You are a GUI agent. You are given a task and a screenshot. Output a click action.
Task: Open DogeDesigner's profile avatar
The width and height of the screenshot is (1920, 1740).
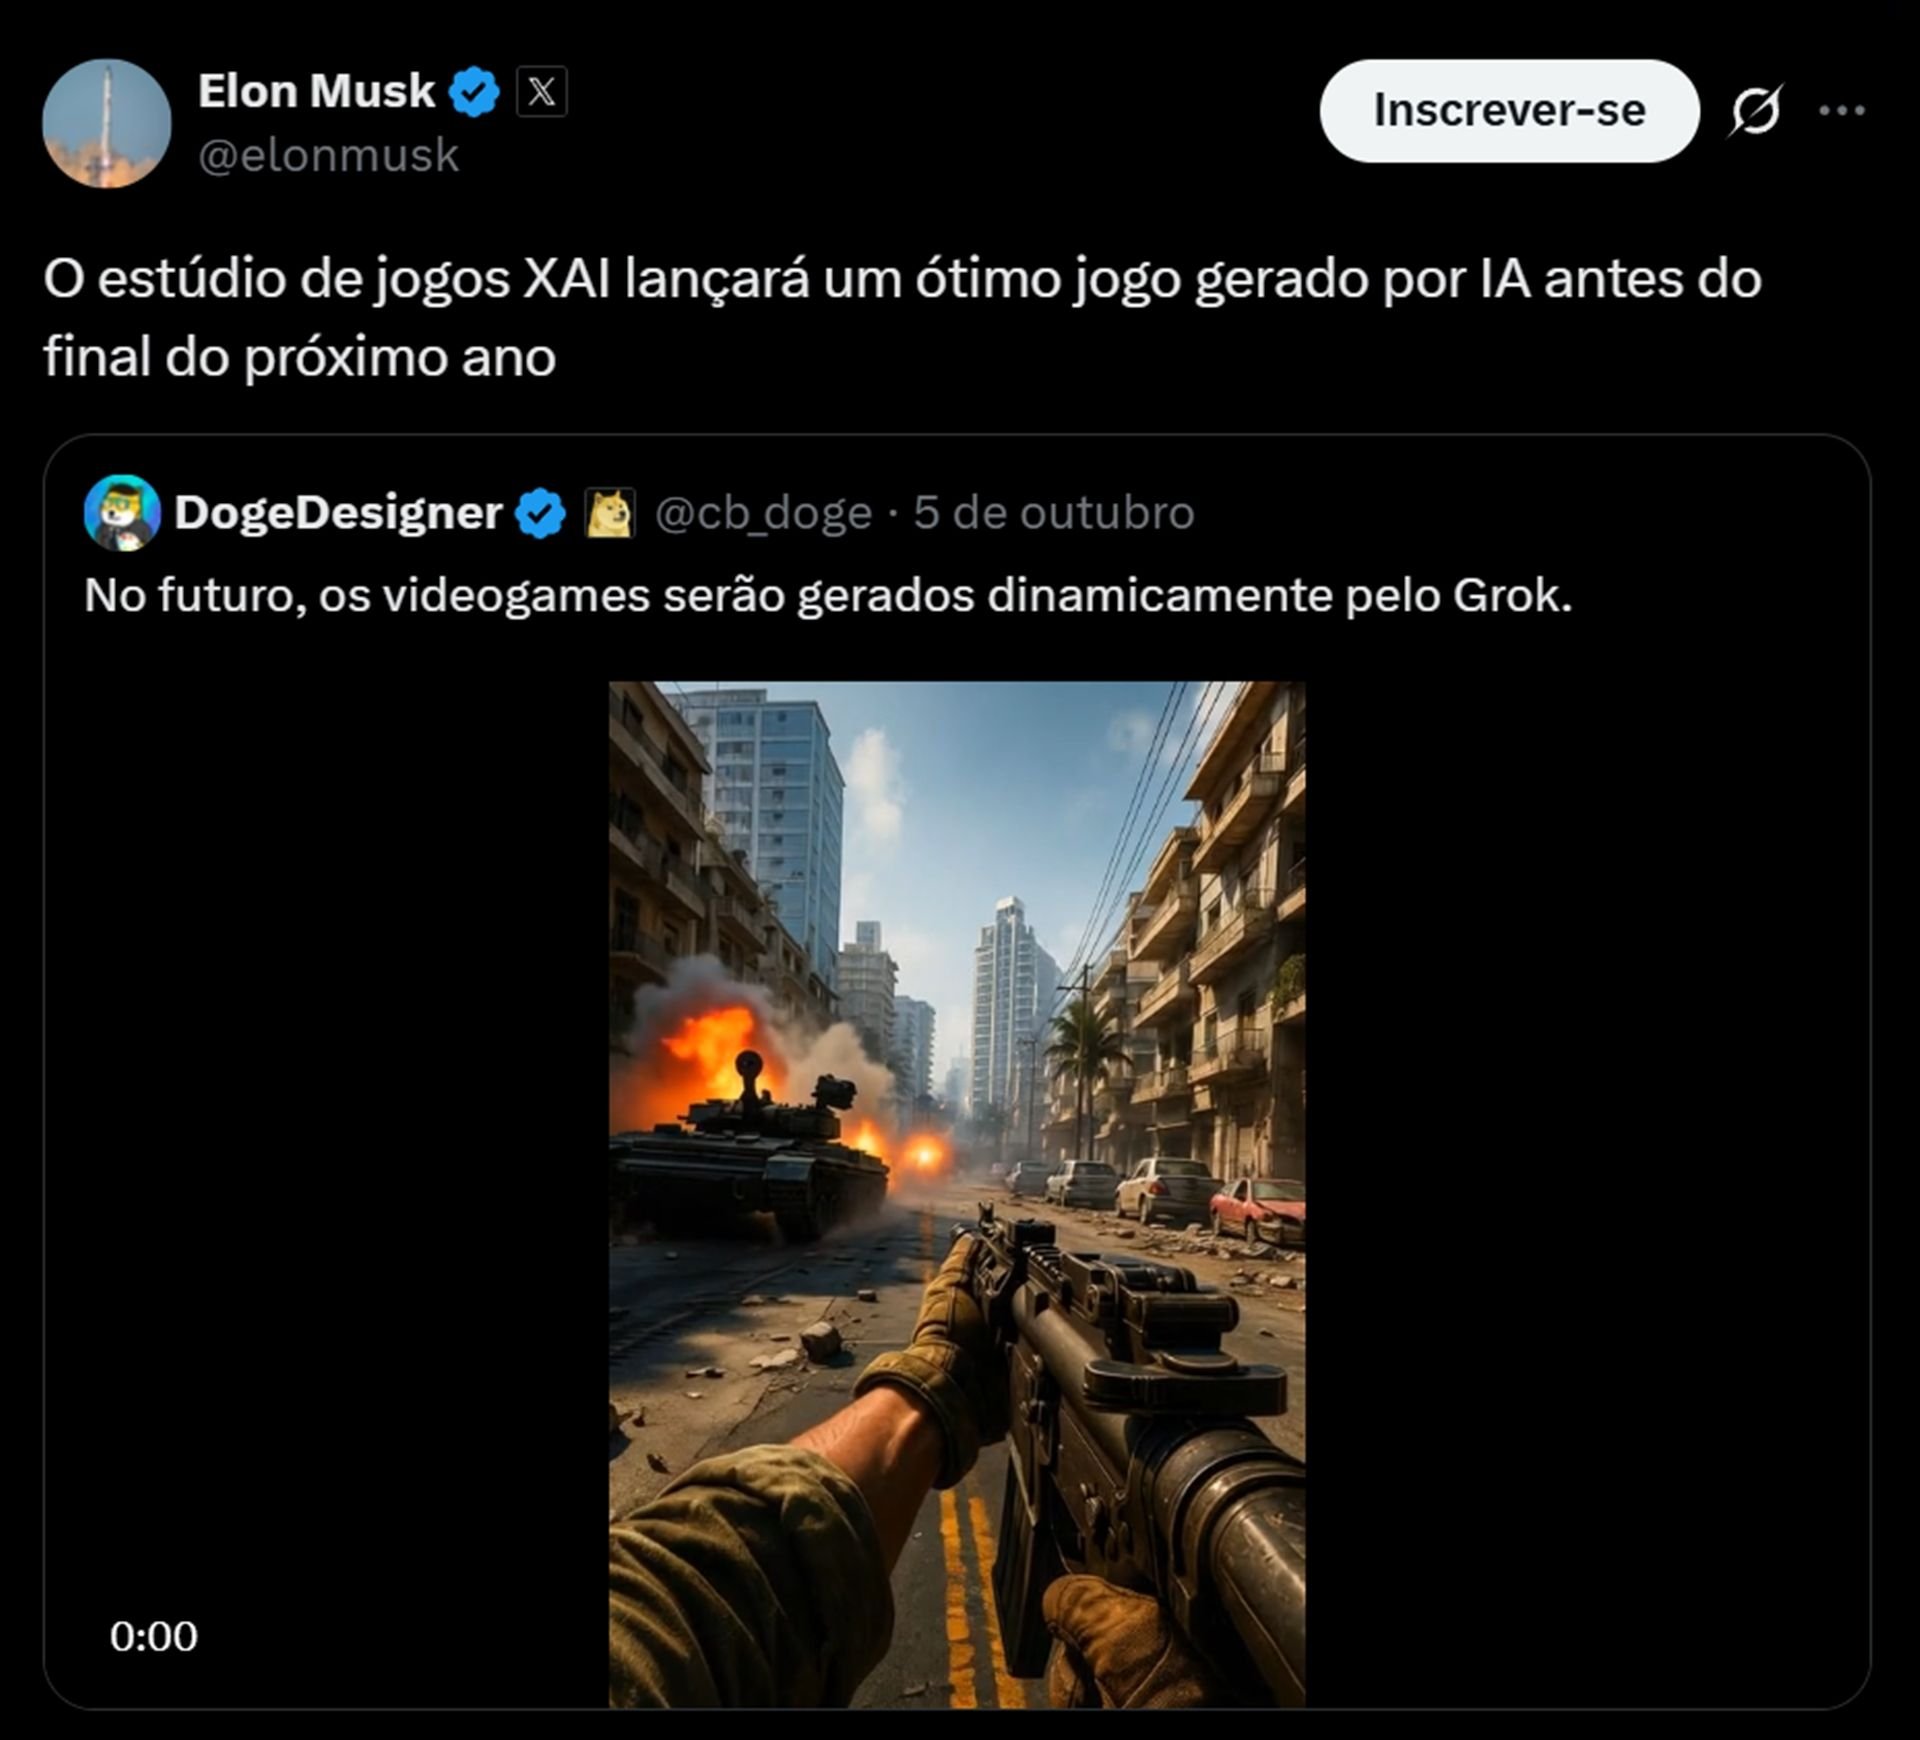tap(122, 512)
